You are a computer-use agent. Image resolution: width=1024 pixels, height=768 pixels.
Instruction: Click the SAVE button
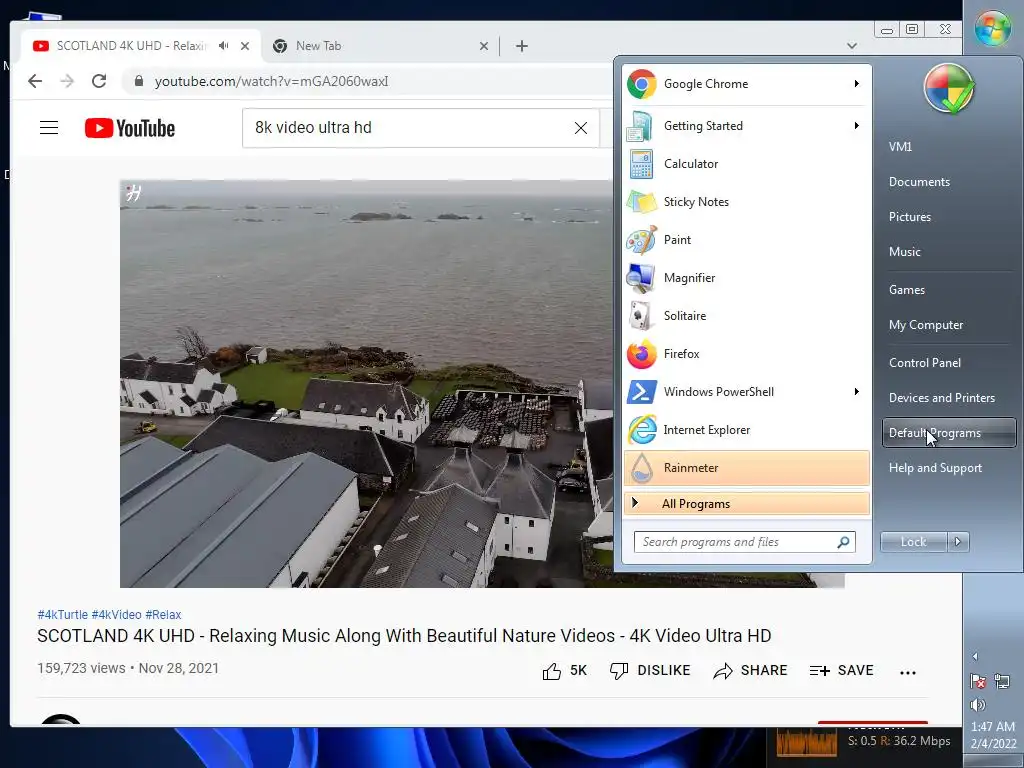click(x=842, y=671)
